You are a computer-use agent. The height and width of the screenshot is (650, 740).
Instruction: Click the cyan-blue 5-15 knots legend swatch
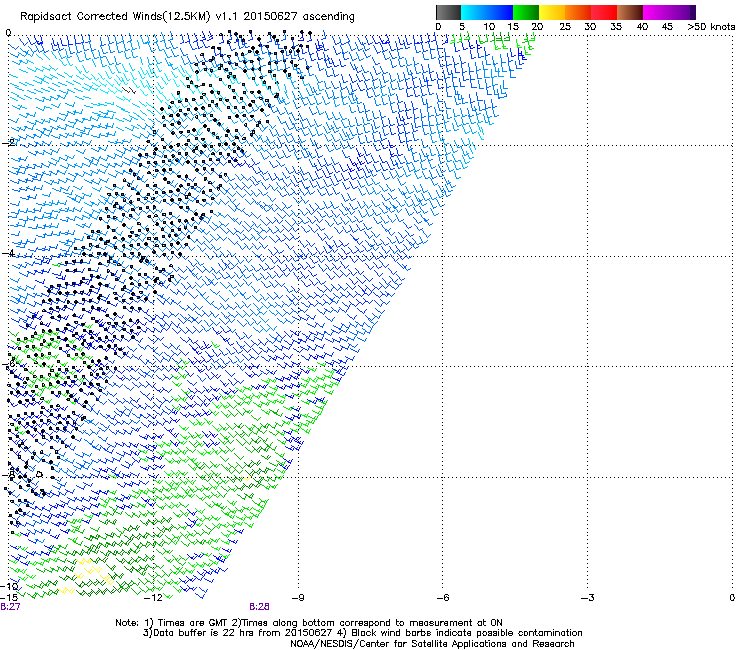pos(487,12)
